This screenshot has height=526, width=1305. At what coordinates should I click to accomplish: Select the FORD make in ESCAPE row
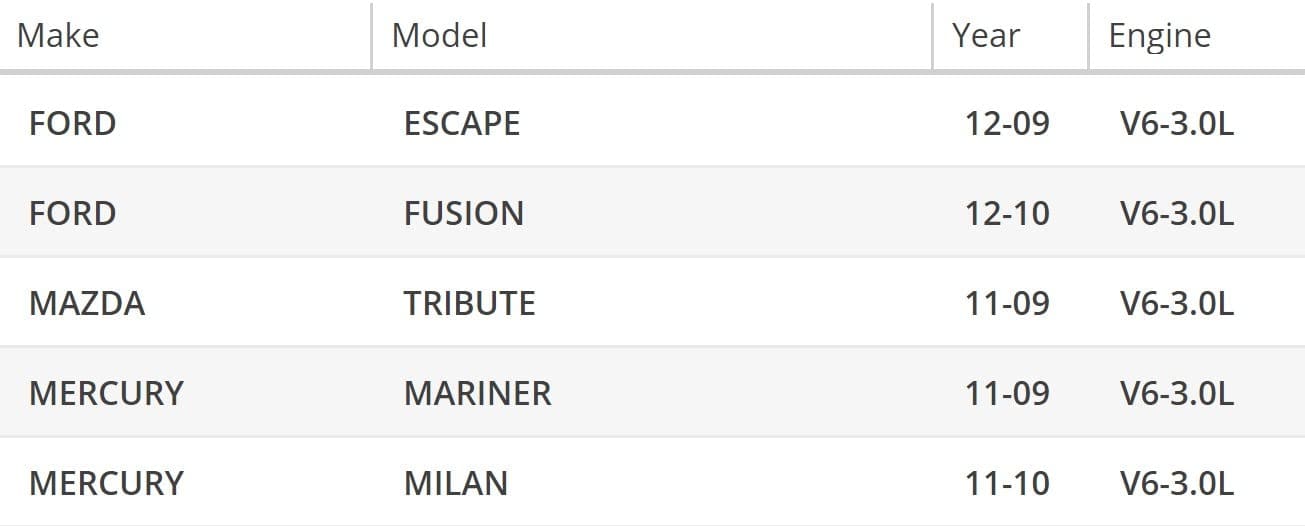72,124
